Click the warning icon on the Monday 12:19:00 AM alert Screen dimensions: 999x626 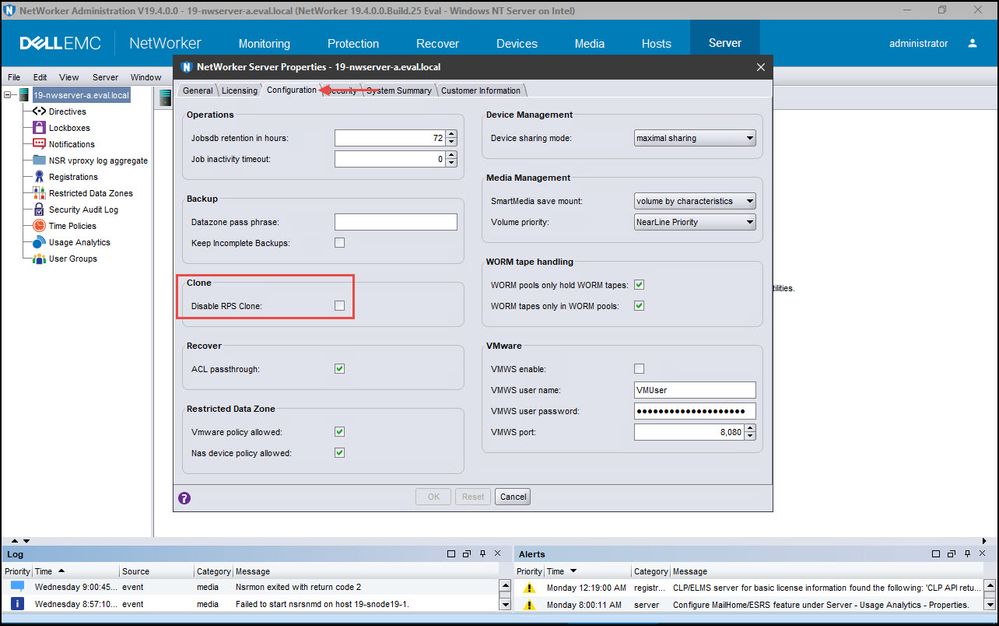click(529, 588)
